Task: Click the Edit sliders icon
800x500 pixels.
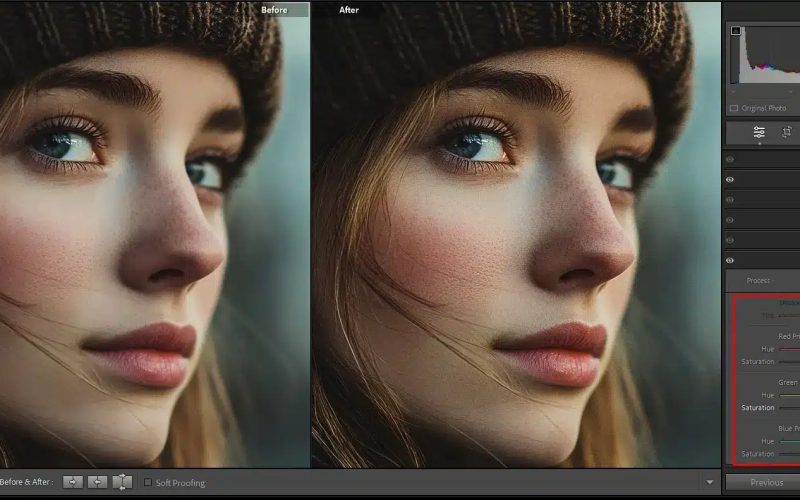Action: (x=759, y=132)
